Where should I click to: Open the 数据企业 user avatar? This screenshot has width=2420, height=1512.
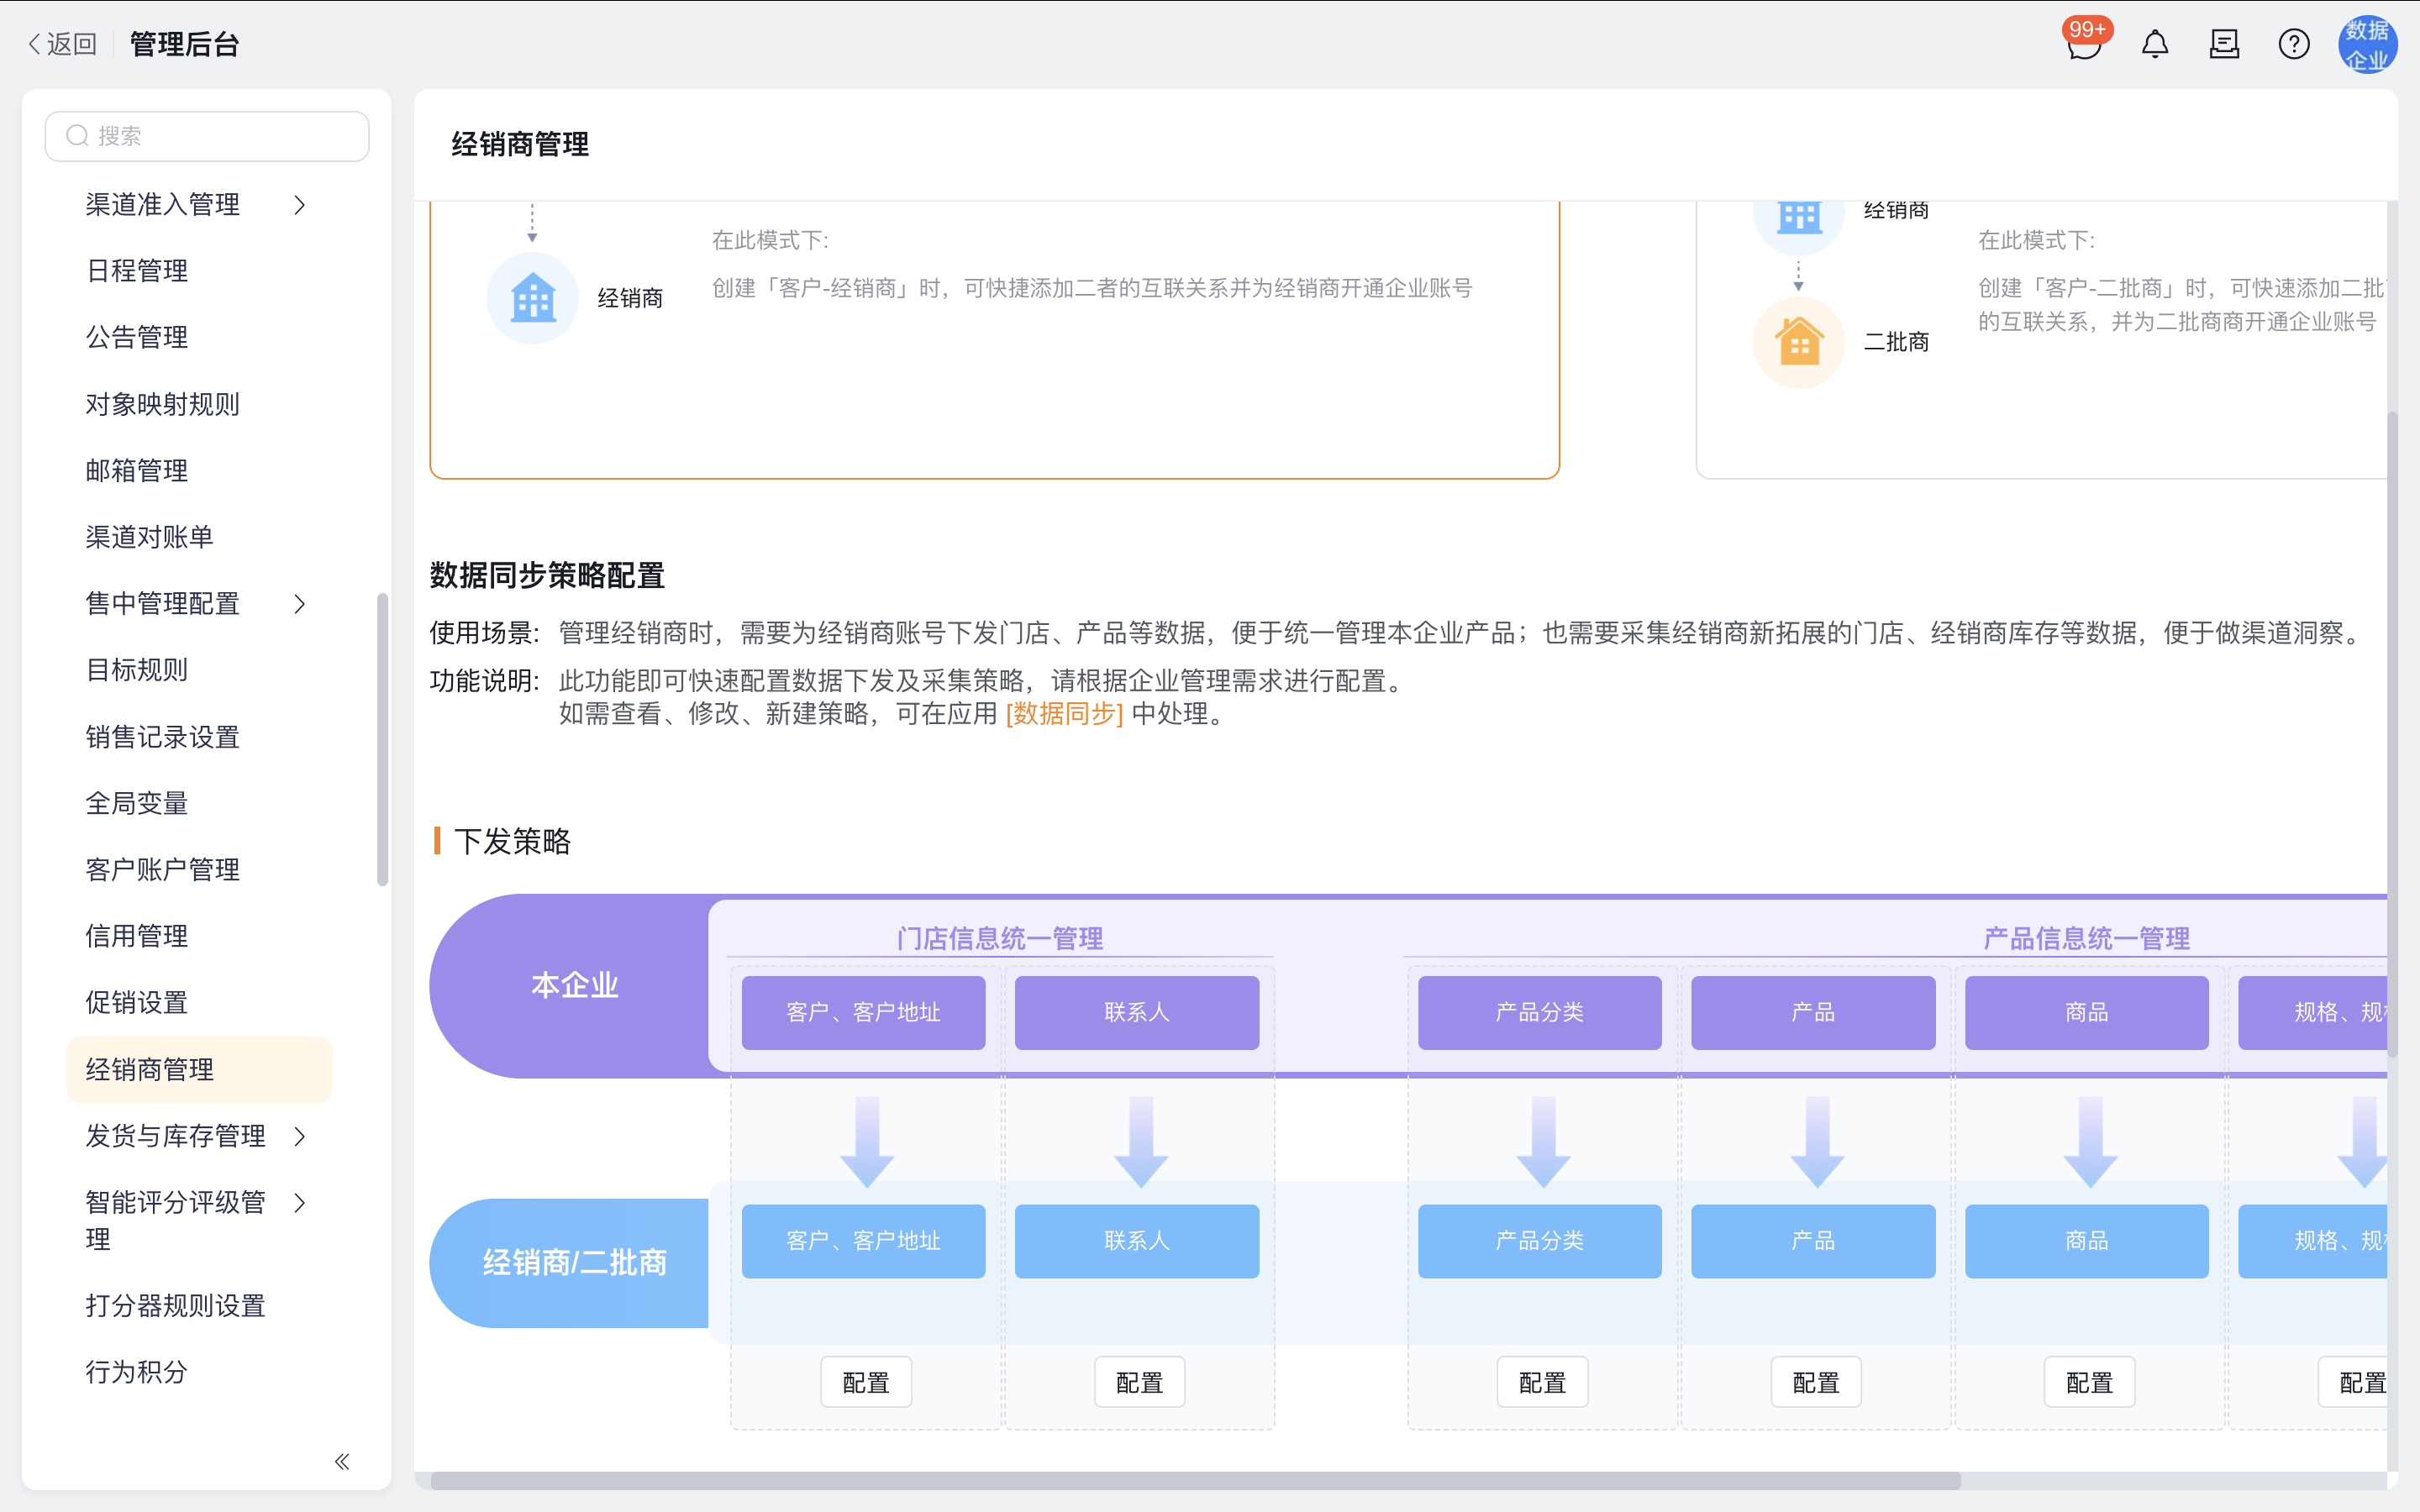[x=2367, y=44]
